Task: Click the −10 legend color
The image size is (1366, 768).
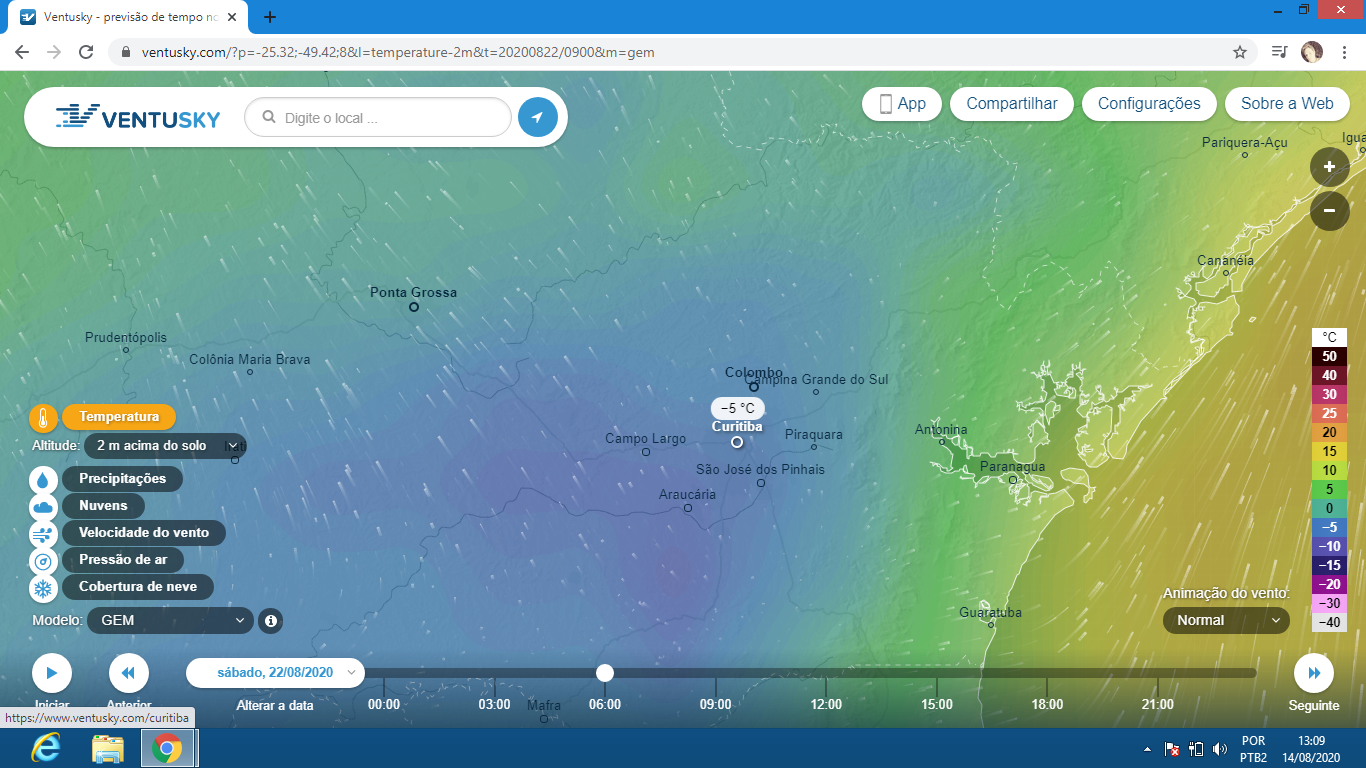Action: click(1329, 546)
